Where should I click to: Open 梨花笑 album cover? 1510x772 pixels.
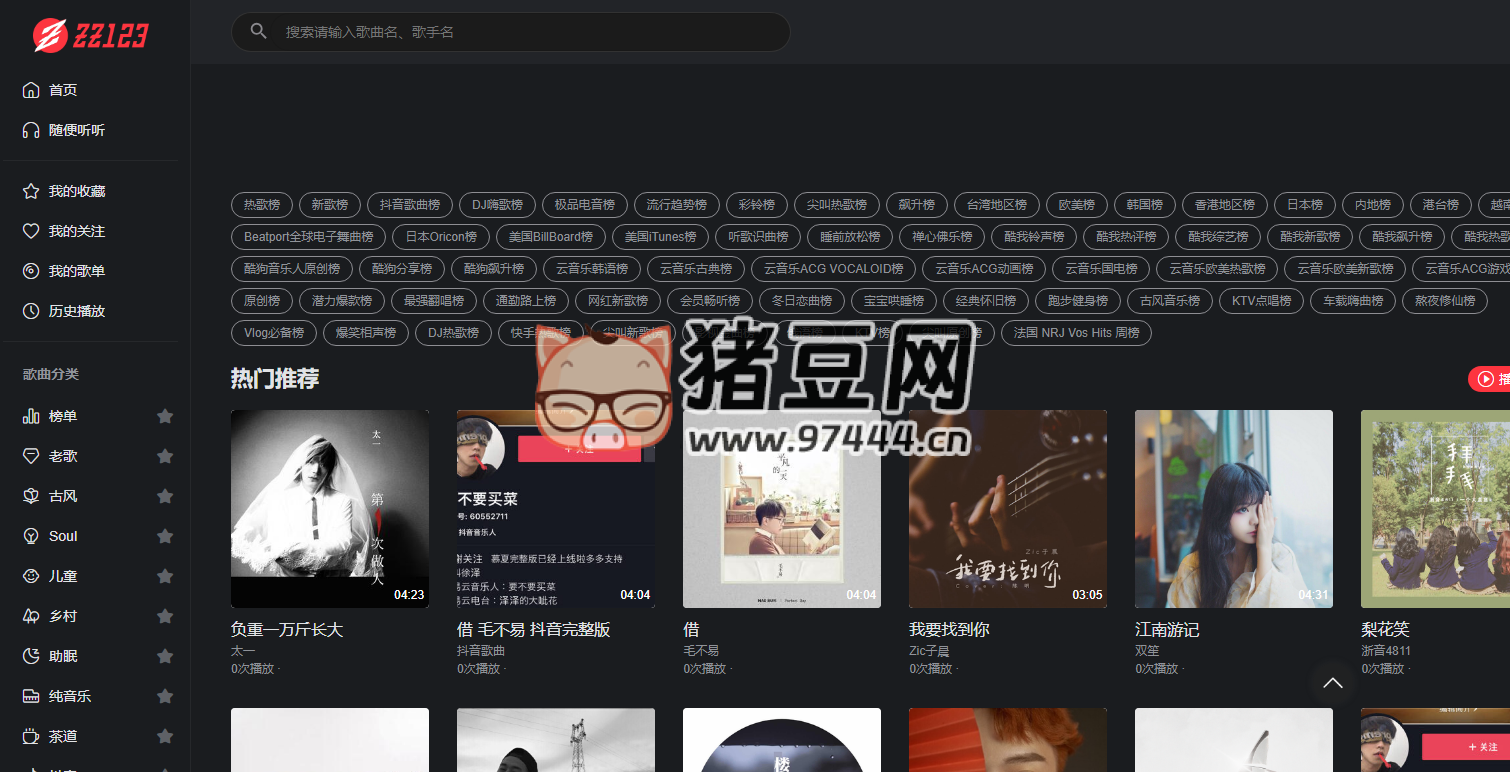[1435, 509]
